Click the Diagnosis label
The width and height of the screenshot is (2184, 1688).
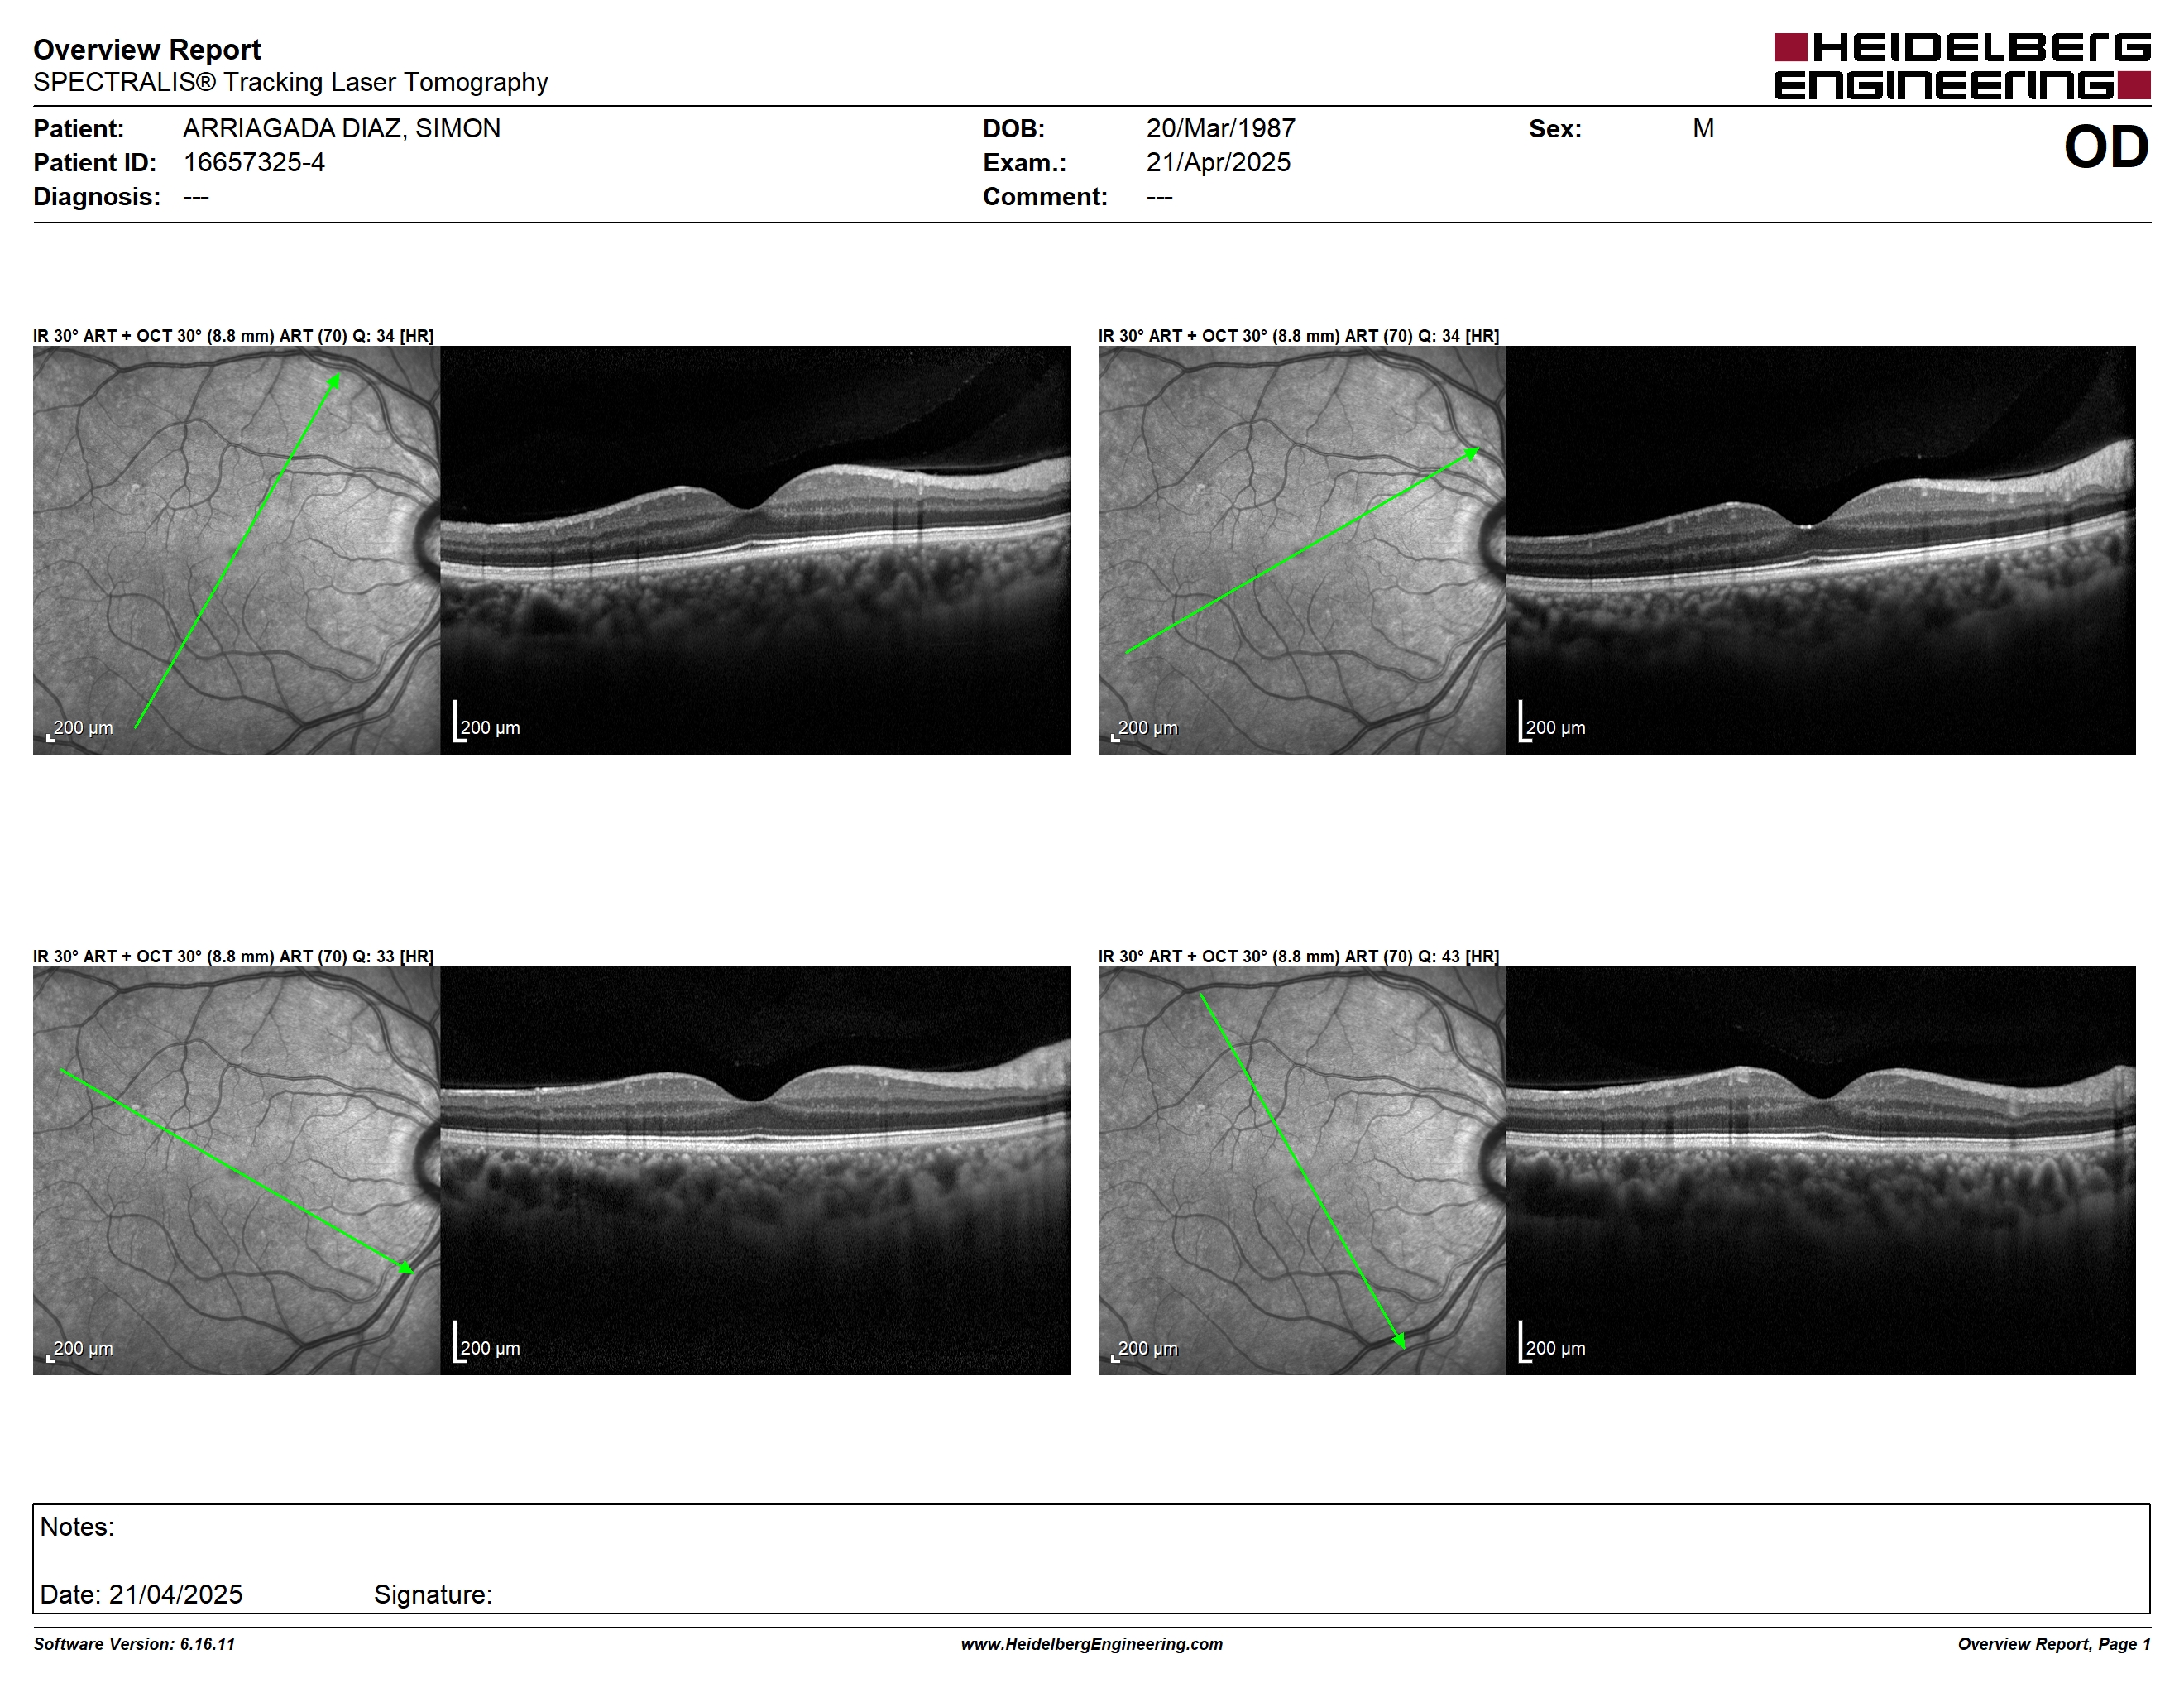coord(96,196)
